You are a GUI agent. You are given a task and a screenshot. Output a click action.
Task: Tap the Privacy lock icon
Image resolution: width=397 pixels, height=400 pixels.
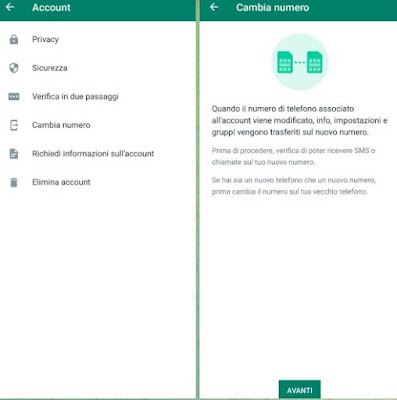(14, 39)
